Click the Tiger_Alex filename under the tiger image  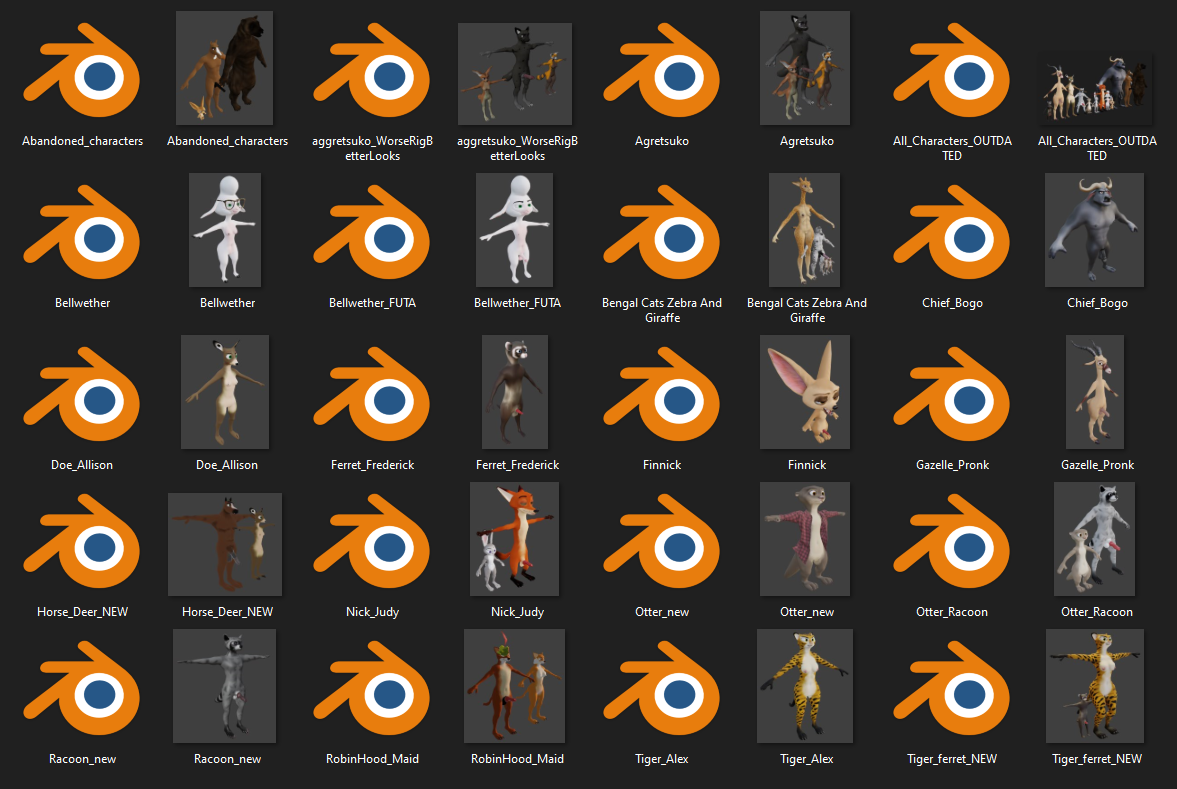pyautogui.click(x=806, y=759)
